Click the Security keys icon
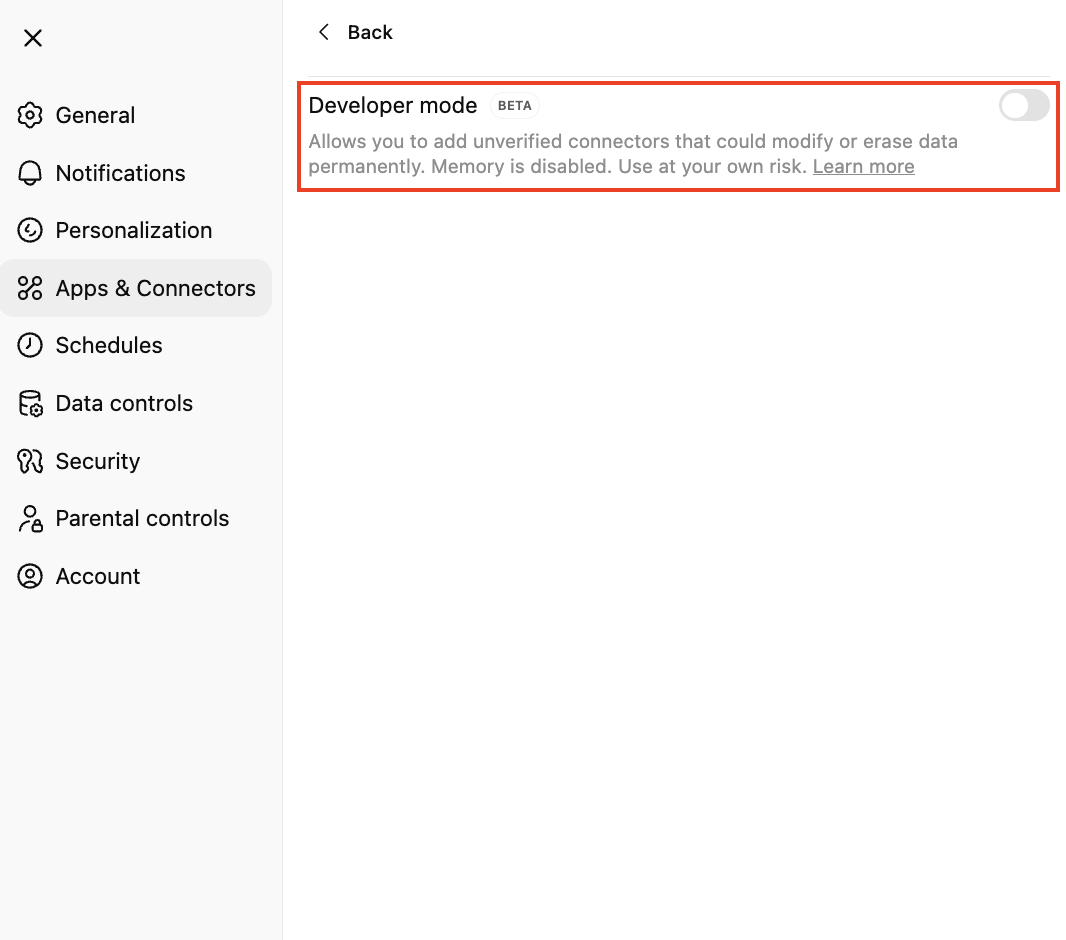1066x940 pixels. coord(30,461)
